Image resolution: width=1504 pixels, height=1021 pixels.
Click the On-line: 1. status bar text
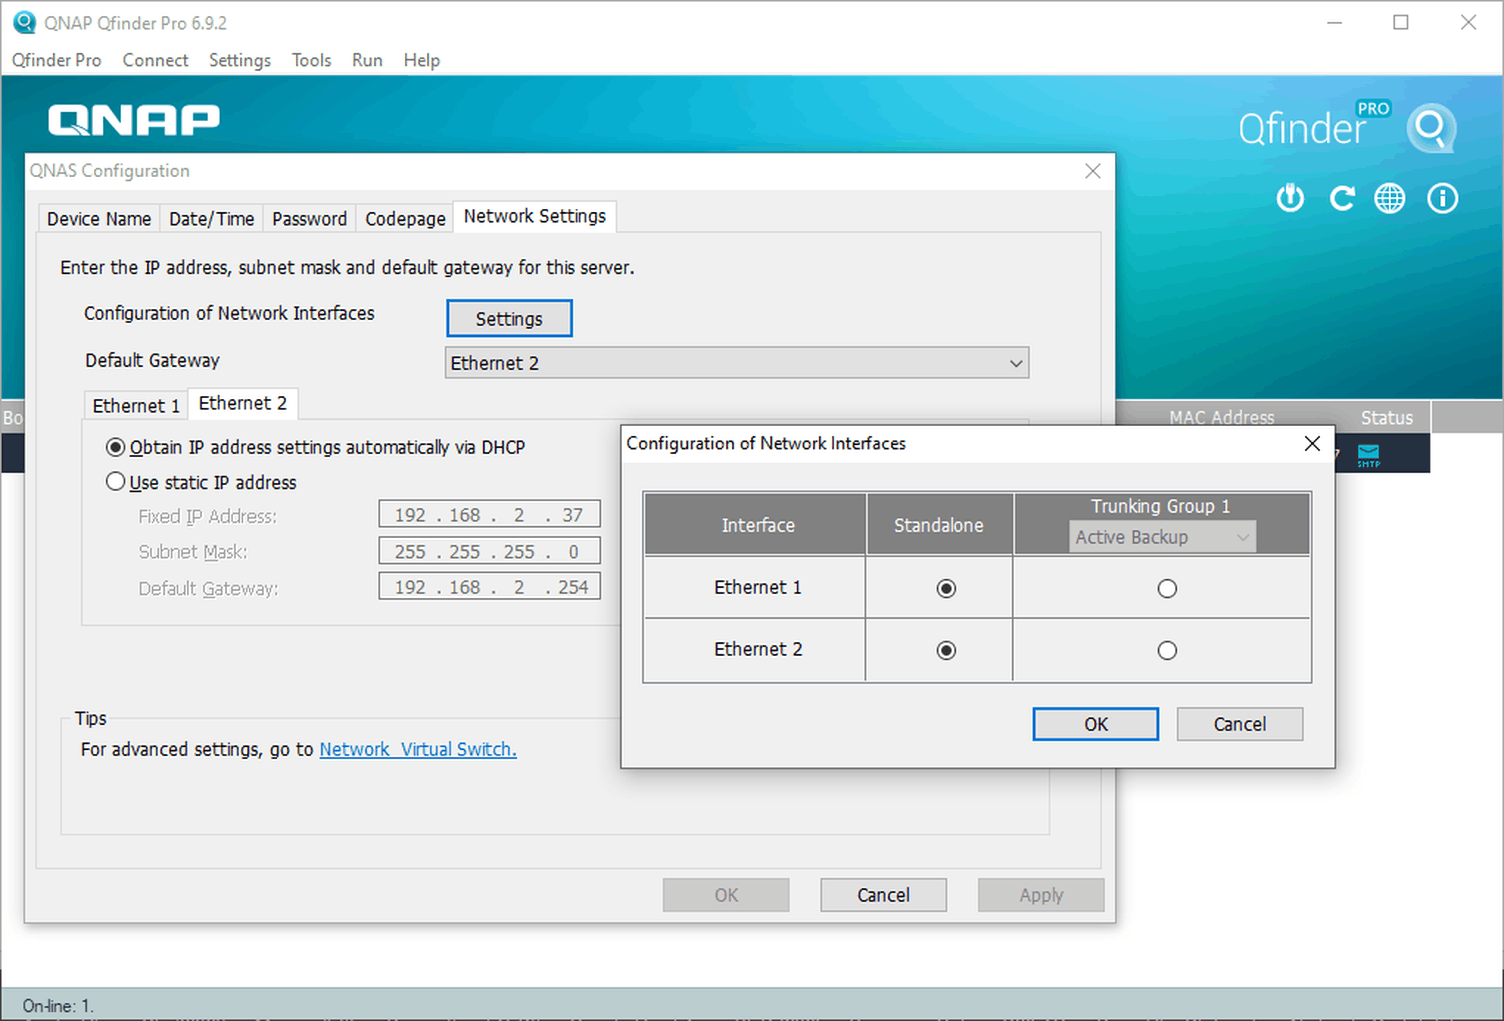coord(58,1006)
